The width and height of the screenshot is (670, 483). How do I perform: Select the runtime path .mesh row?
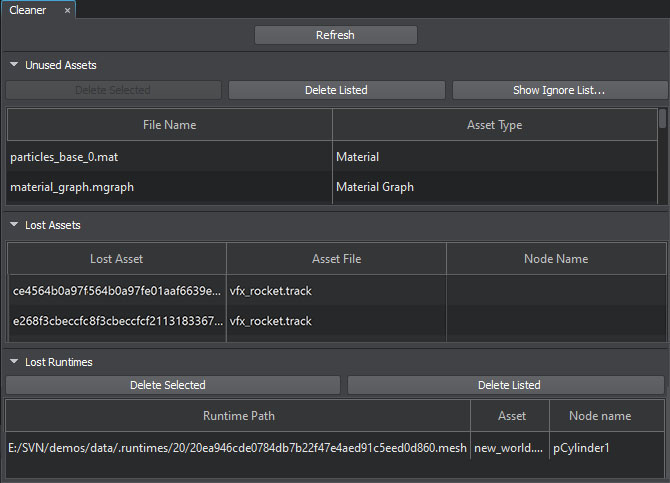[x=237, y=448]
